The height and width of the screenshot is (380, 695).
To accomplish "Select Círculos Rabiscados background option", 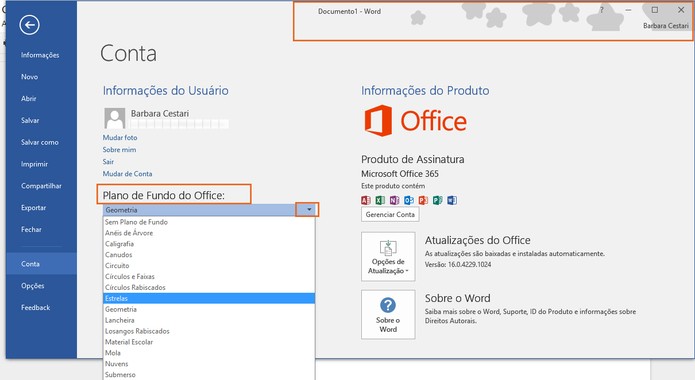I will (209, 287).
